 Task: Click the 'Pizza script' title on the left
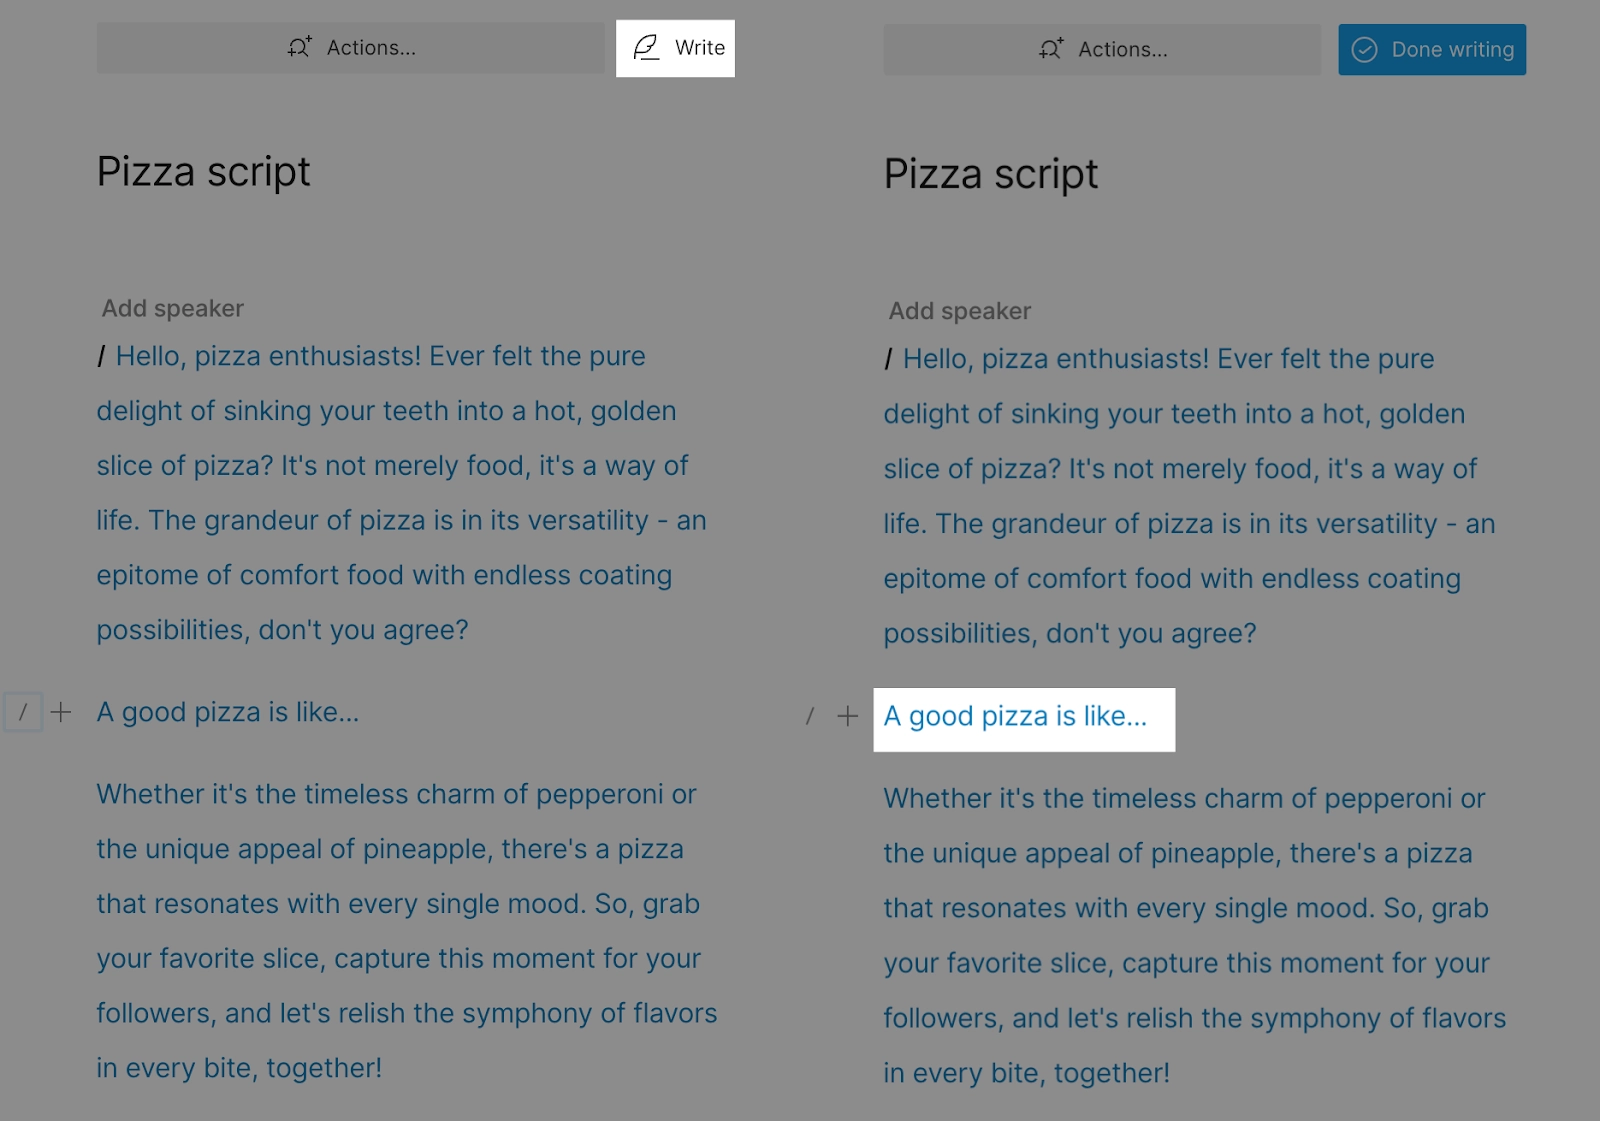click(202, 171)
